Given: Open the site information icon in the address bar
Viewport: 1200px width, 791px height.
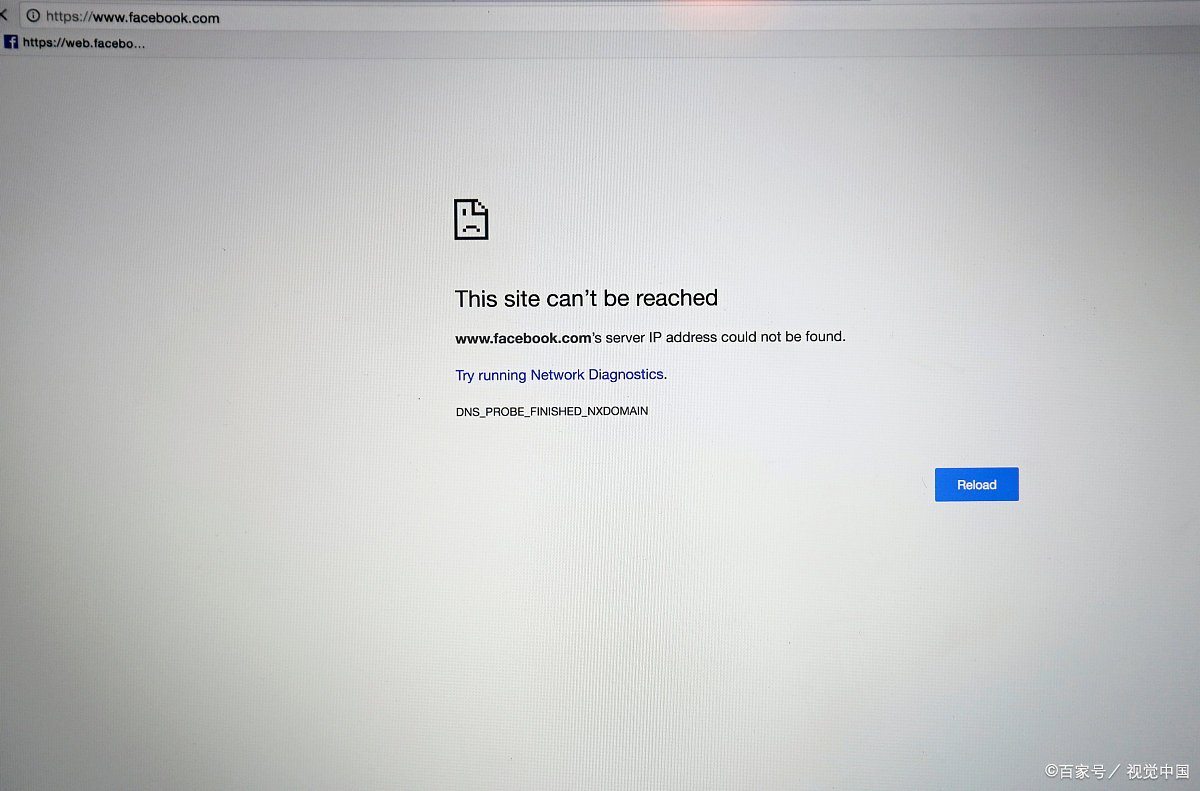Looking at the screenshot, I should (33, 16).
